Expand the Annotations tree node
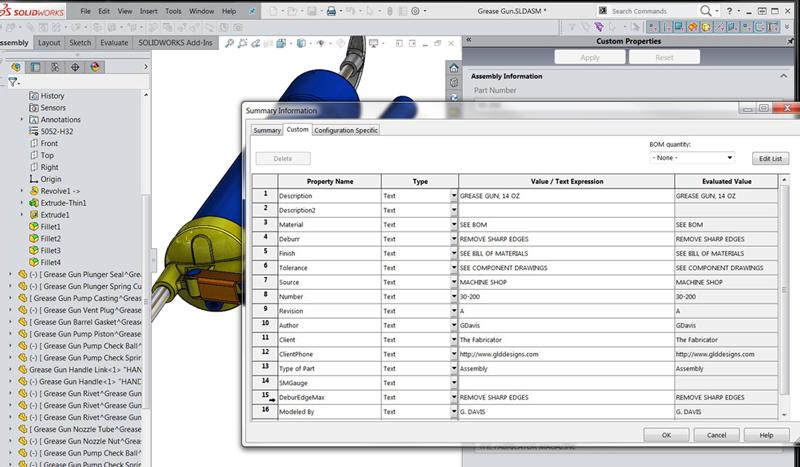 (22, 119)
